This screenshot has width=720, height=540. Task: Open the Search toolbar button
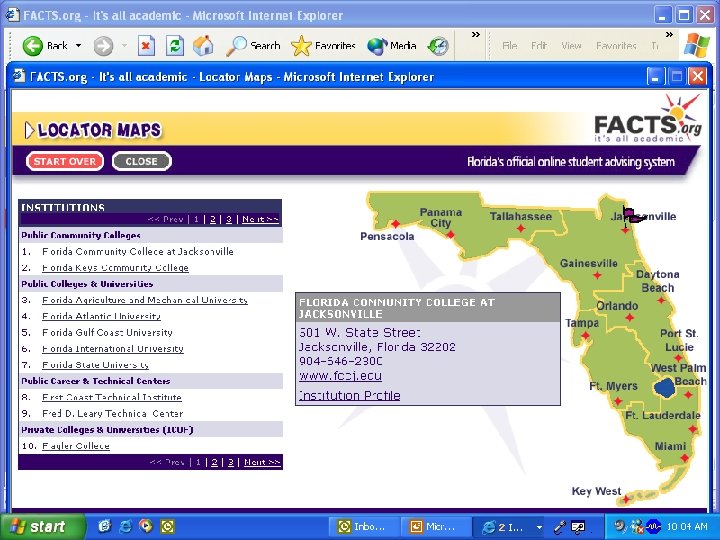pos(253,46)
